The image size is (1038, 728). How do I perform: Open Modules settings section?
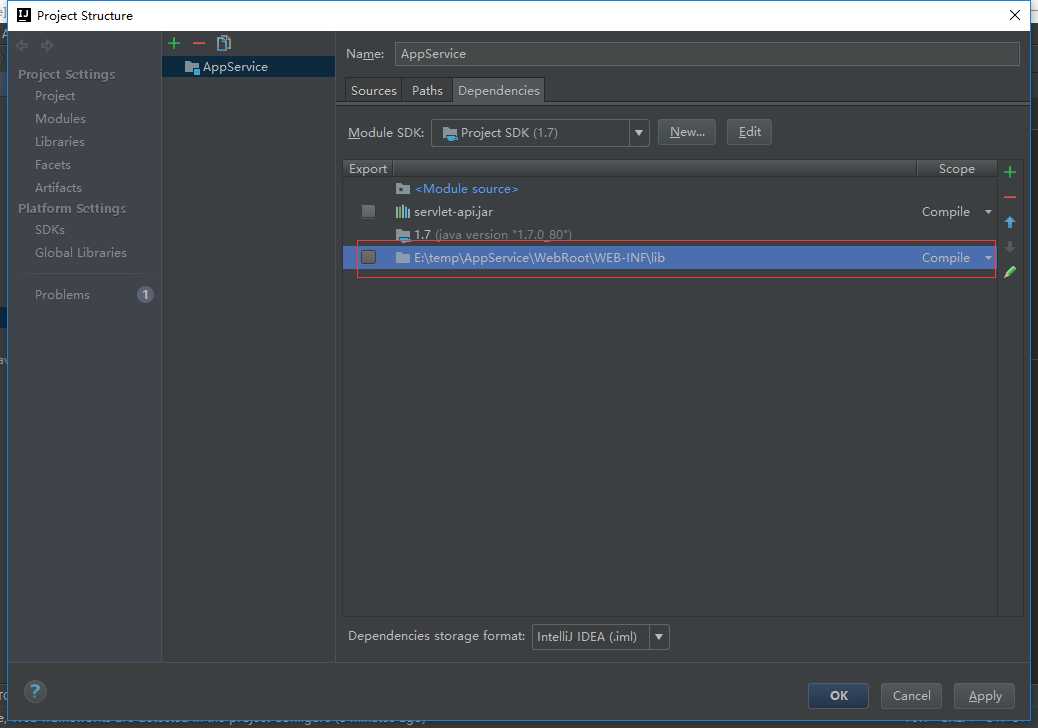click(60, 118)
